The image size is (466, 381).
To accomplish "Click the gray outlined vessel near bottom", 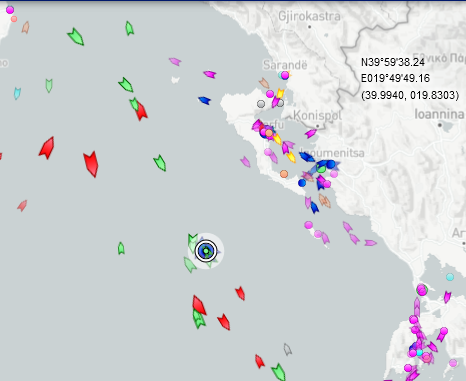I will coord(287,349).
